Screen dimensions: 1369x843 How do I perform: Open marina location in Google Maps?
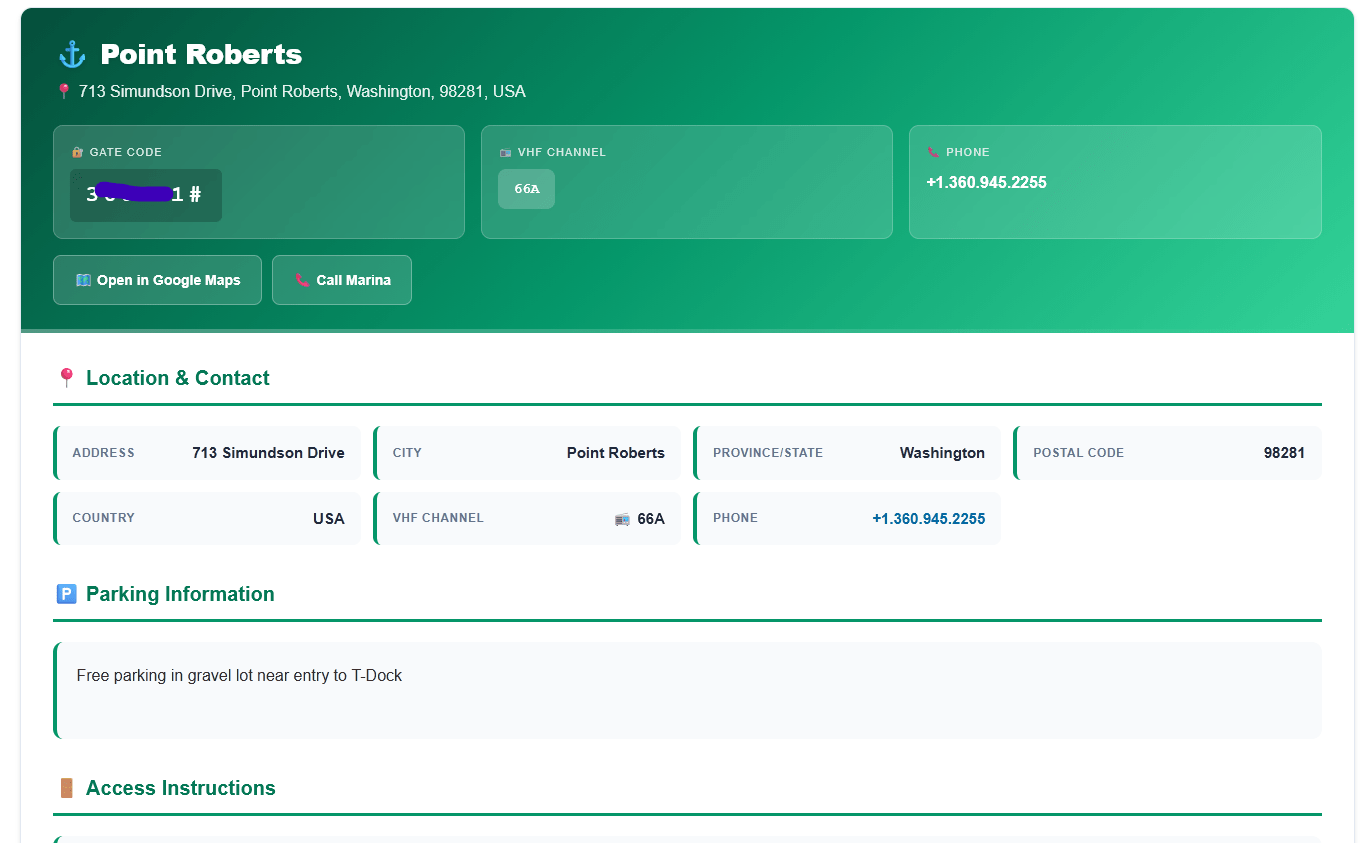(x=157, y=280)
